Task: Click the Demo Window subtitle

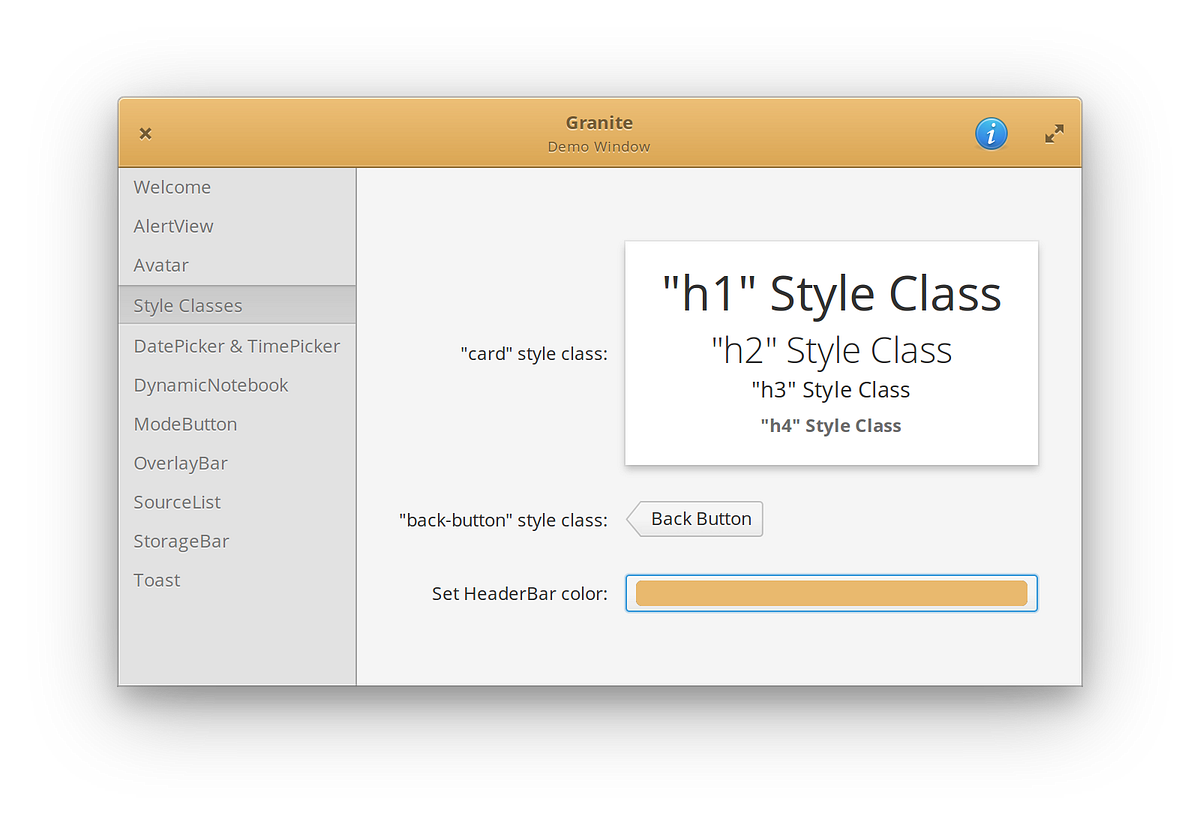Action: pyautogui.click(x=599, y=147)
